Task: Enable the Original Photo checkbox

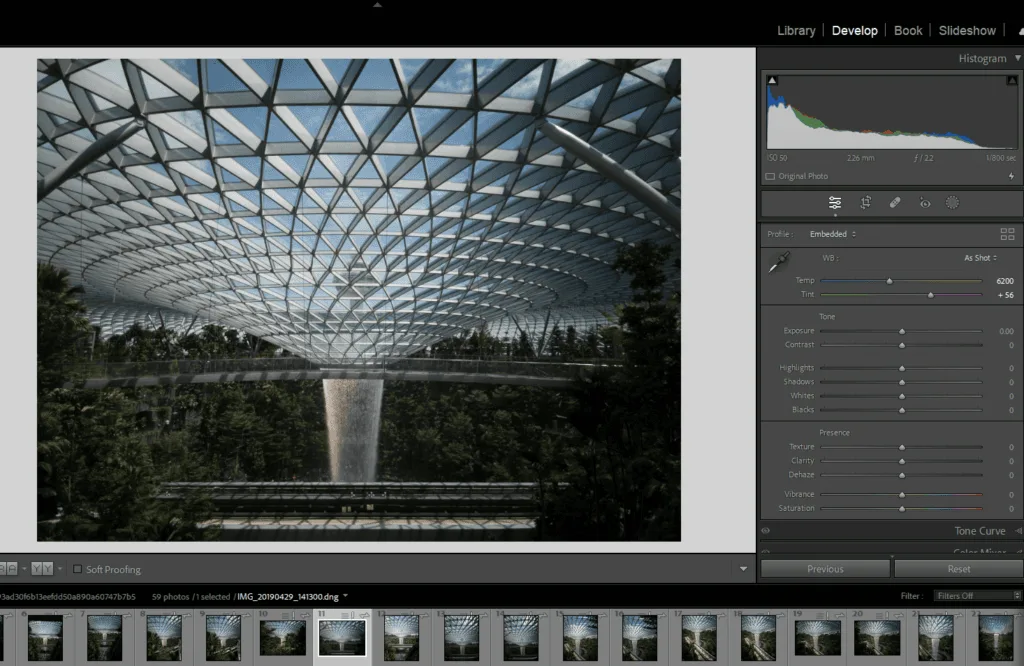Action: (770, 176)
